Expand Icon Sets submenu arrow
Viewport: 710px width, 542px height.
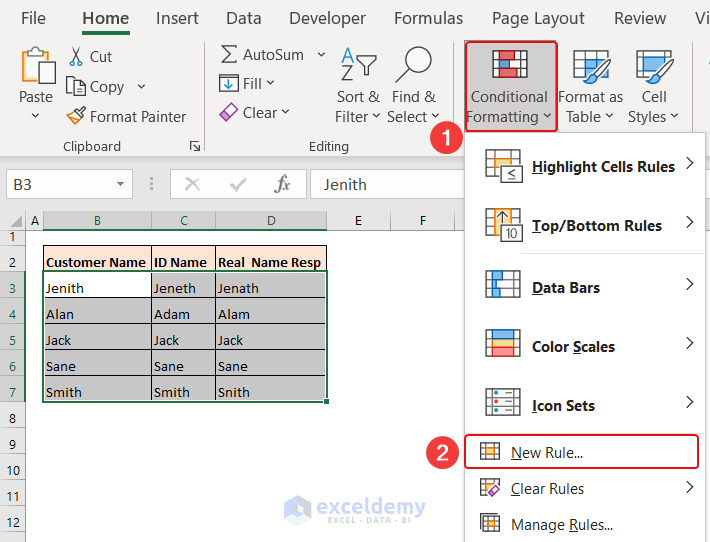pos(690,402)
